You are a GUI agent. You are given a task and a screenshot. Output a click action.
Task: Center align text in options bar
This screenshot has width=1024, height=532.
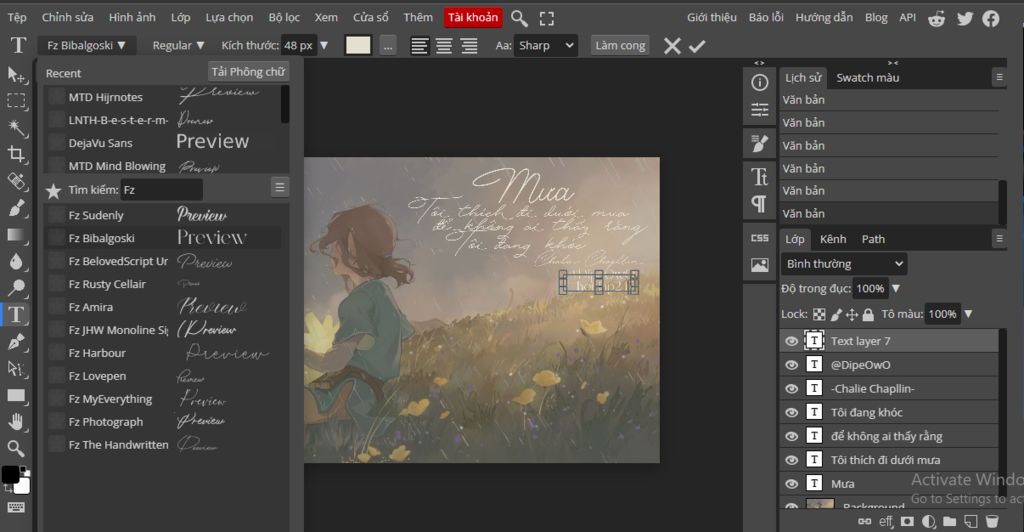pyautogui.click(x=444, y=46)
